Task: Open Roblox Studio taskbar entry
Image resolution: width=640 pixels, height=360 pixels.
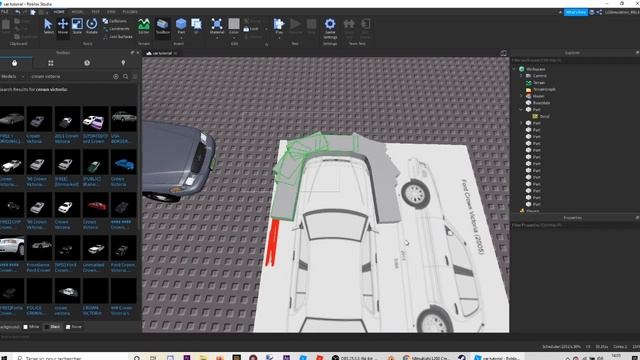Action: click(x=497, y=358)
